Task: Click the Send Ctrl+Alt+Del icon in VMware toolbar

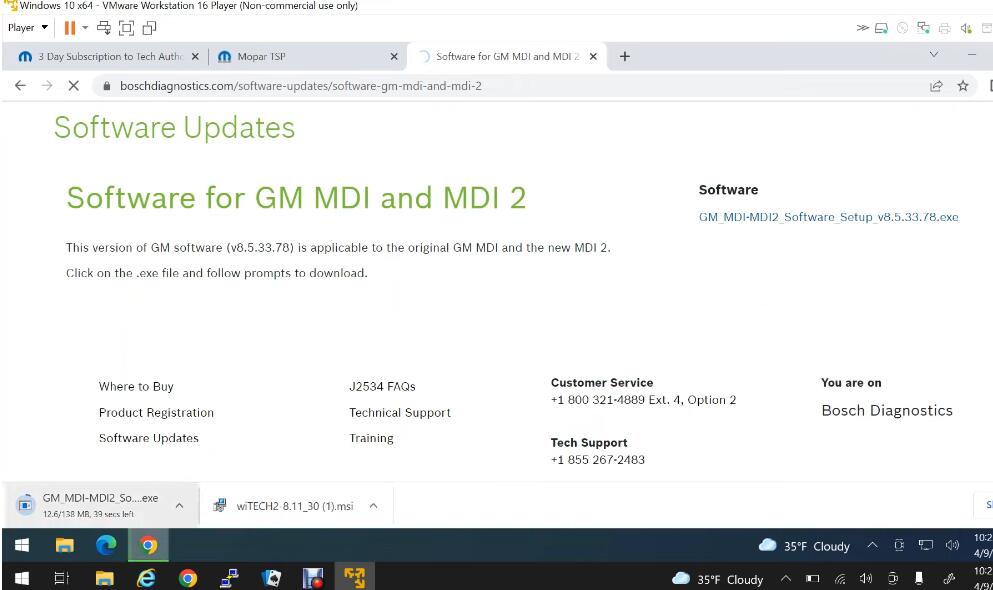Action: click(x=104, y=28)
